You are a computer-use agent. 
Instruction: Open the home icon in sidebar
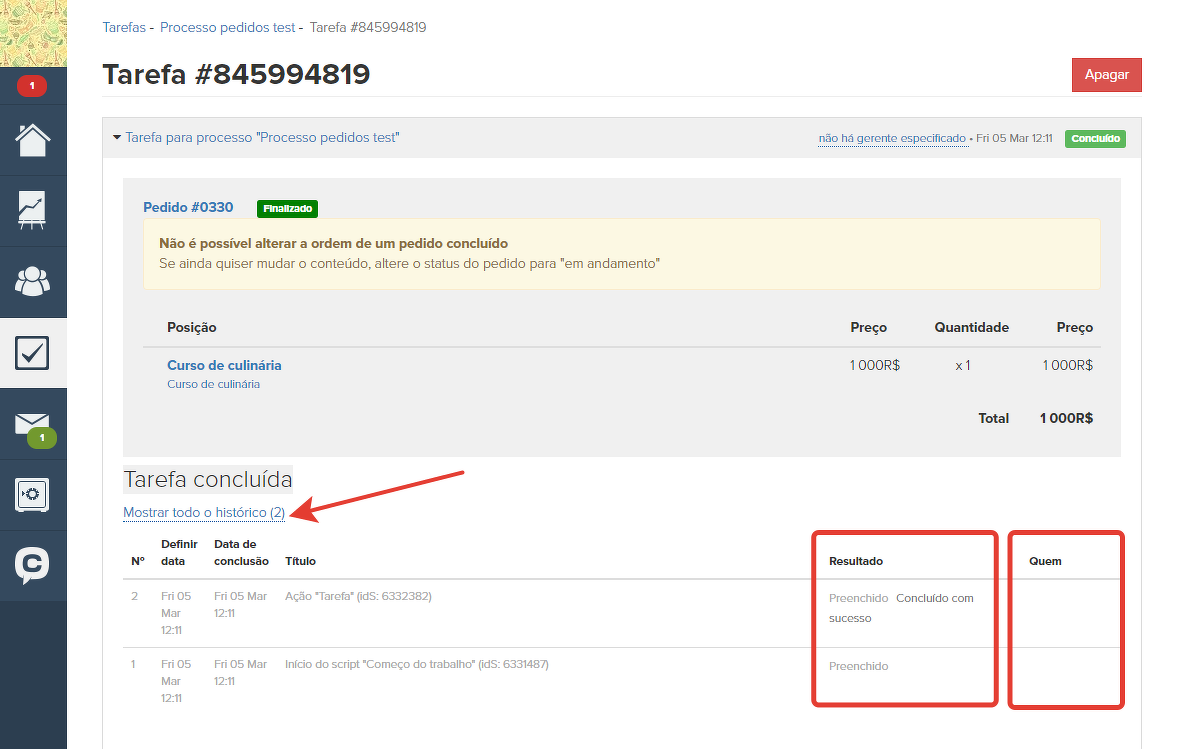(x=33, y=140)
